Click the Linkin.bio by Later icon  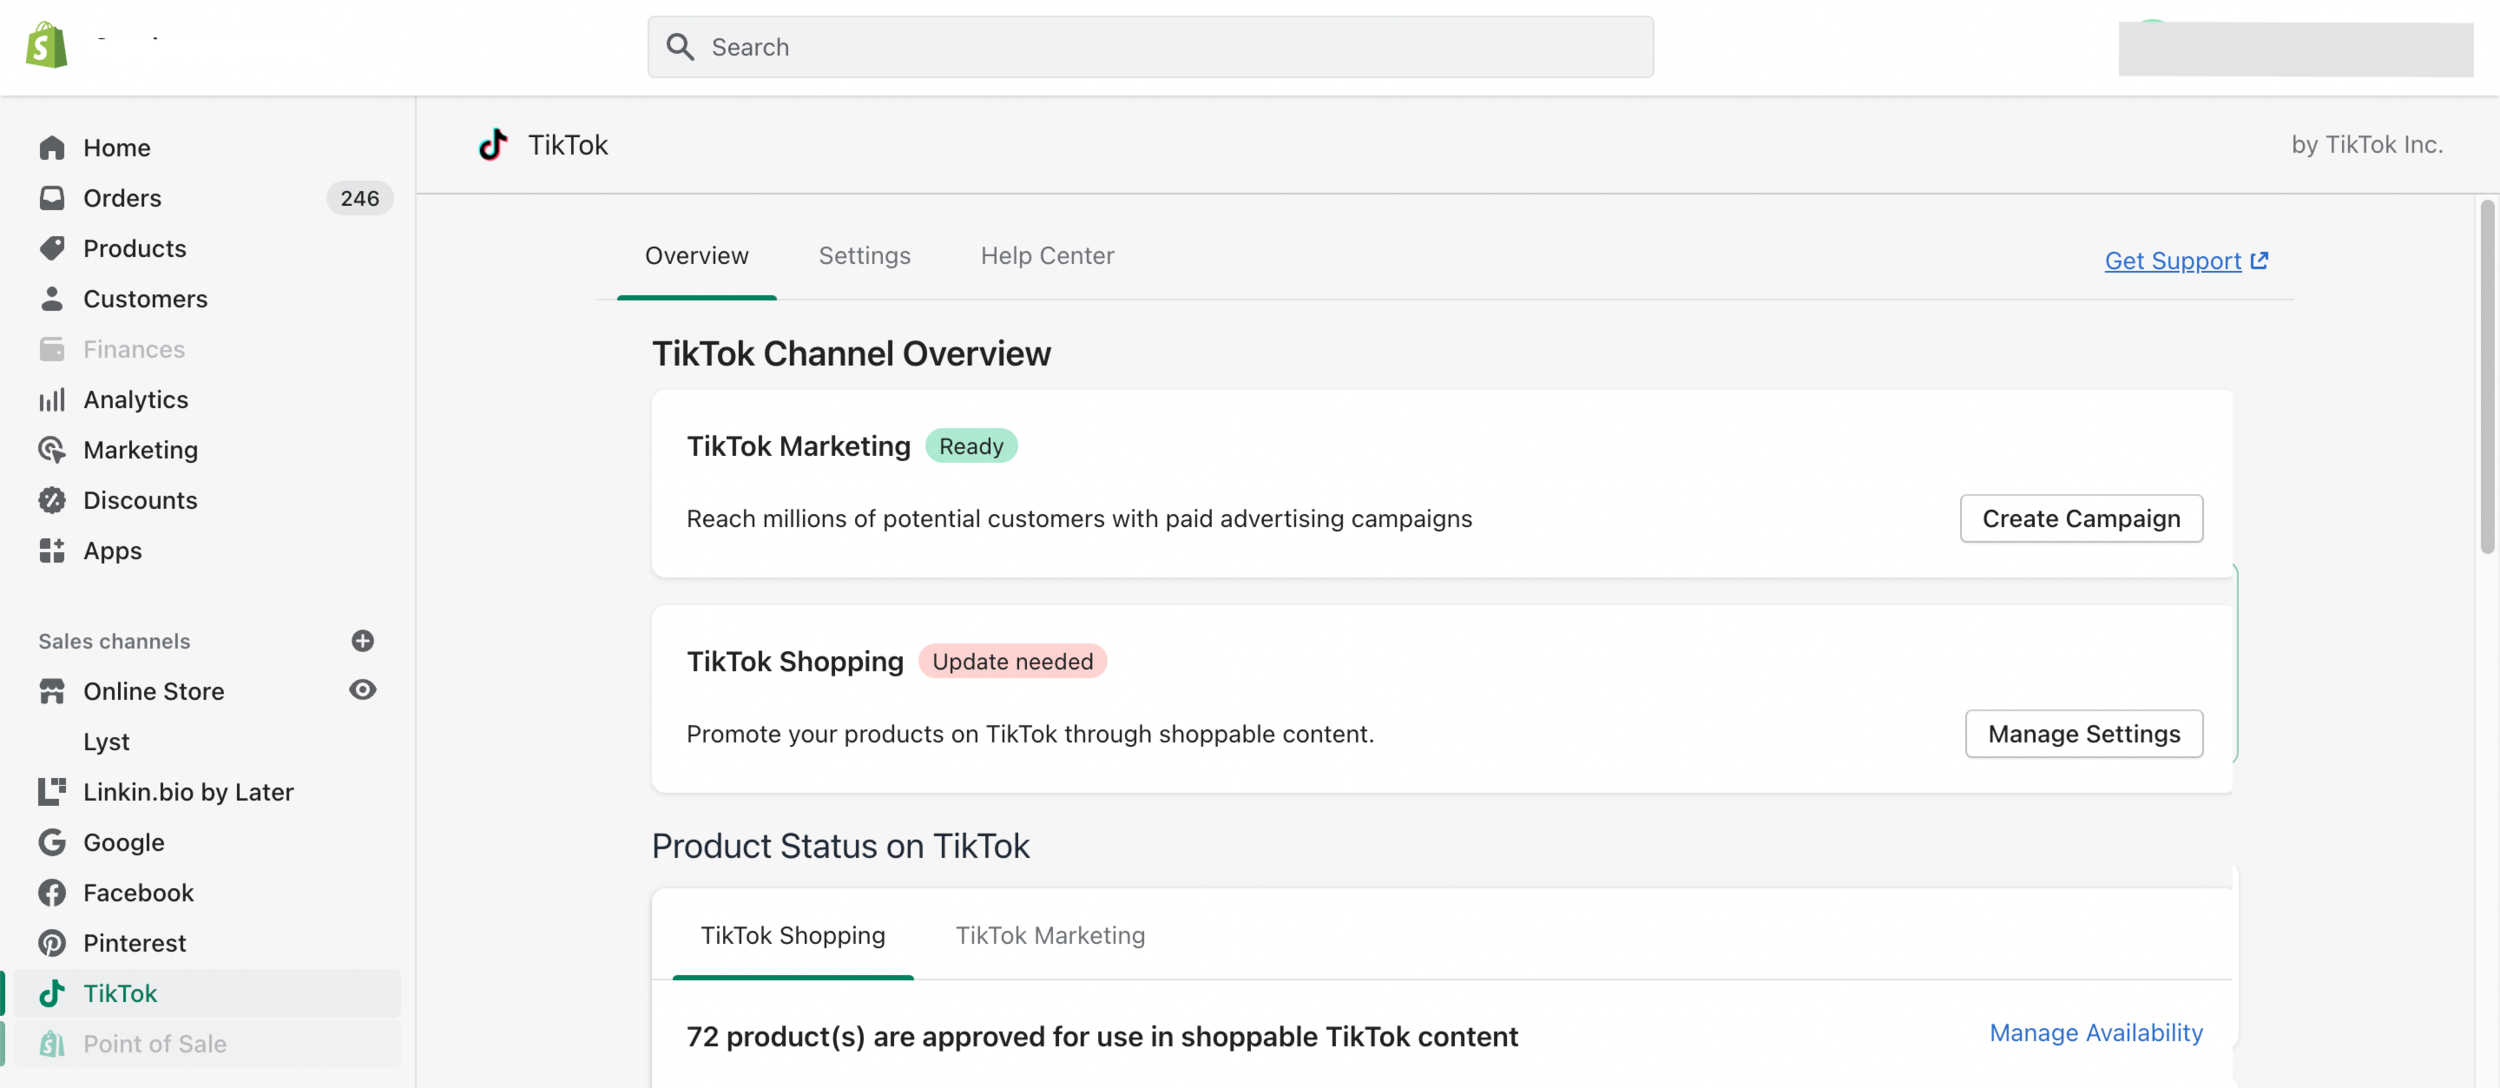(x=52, y=792)
